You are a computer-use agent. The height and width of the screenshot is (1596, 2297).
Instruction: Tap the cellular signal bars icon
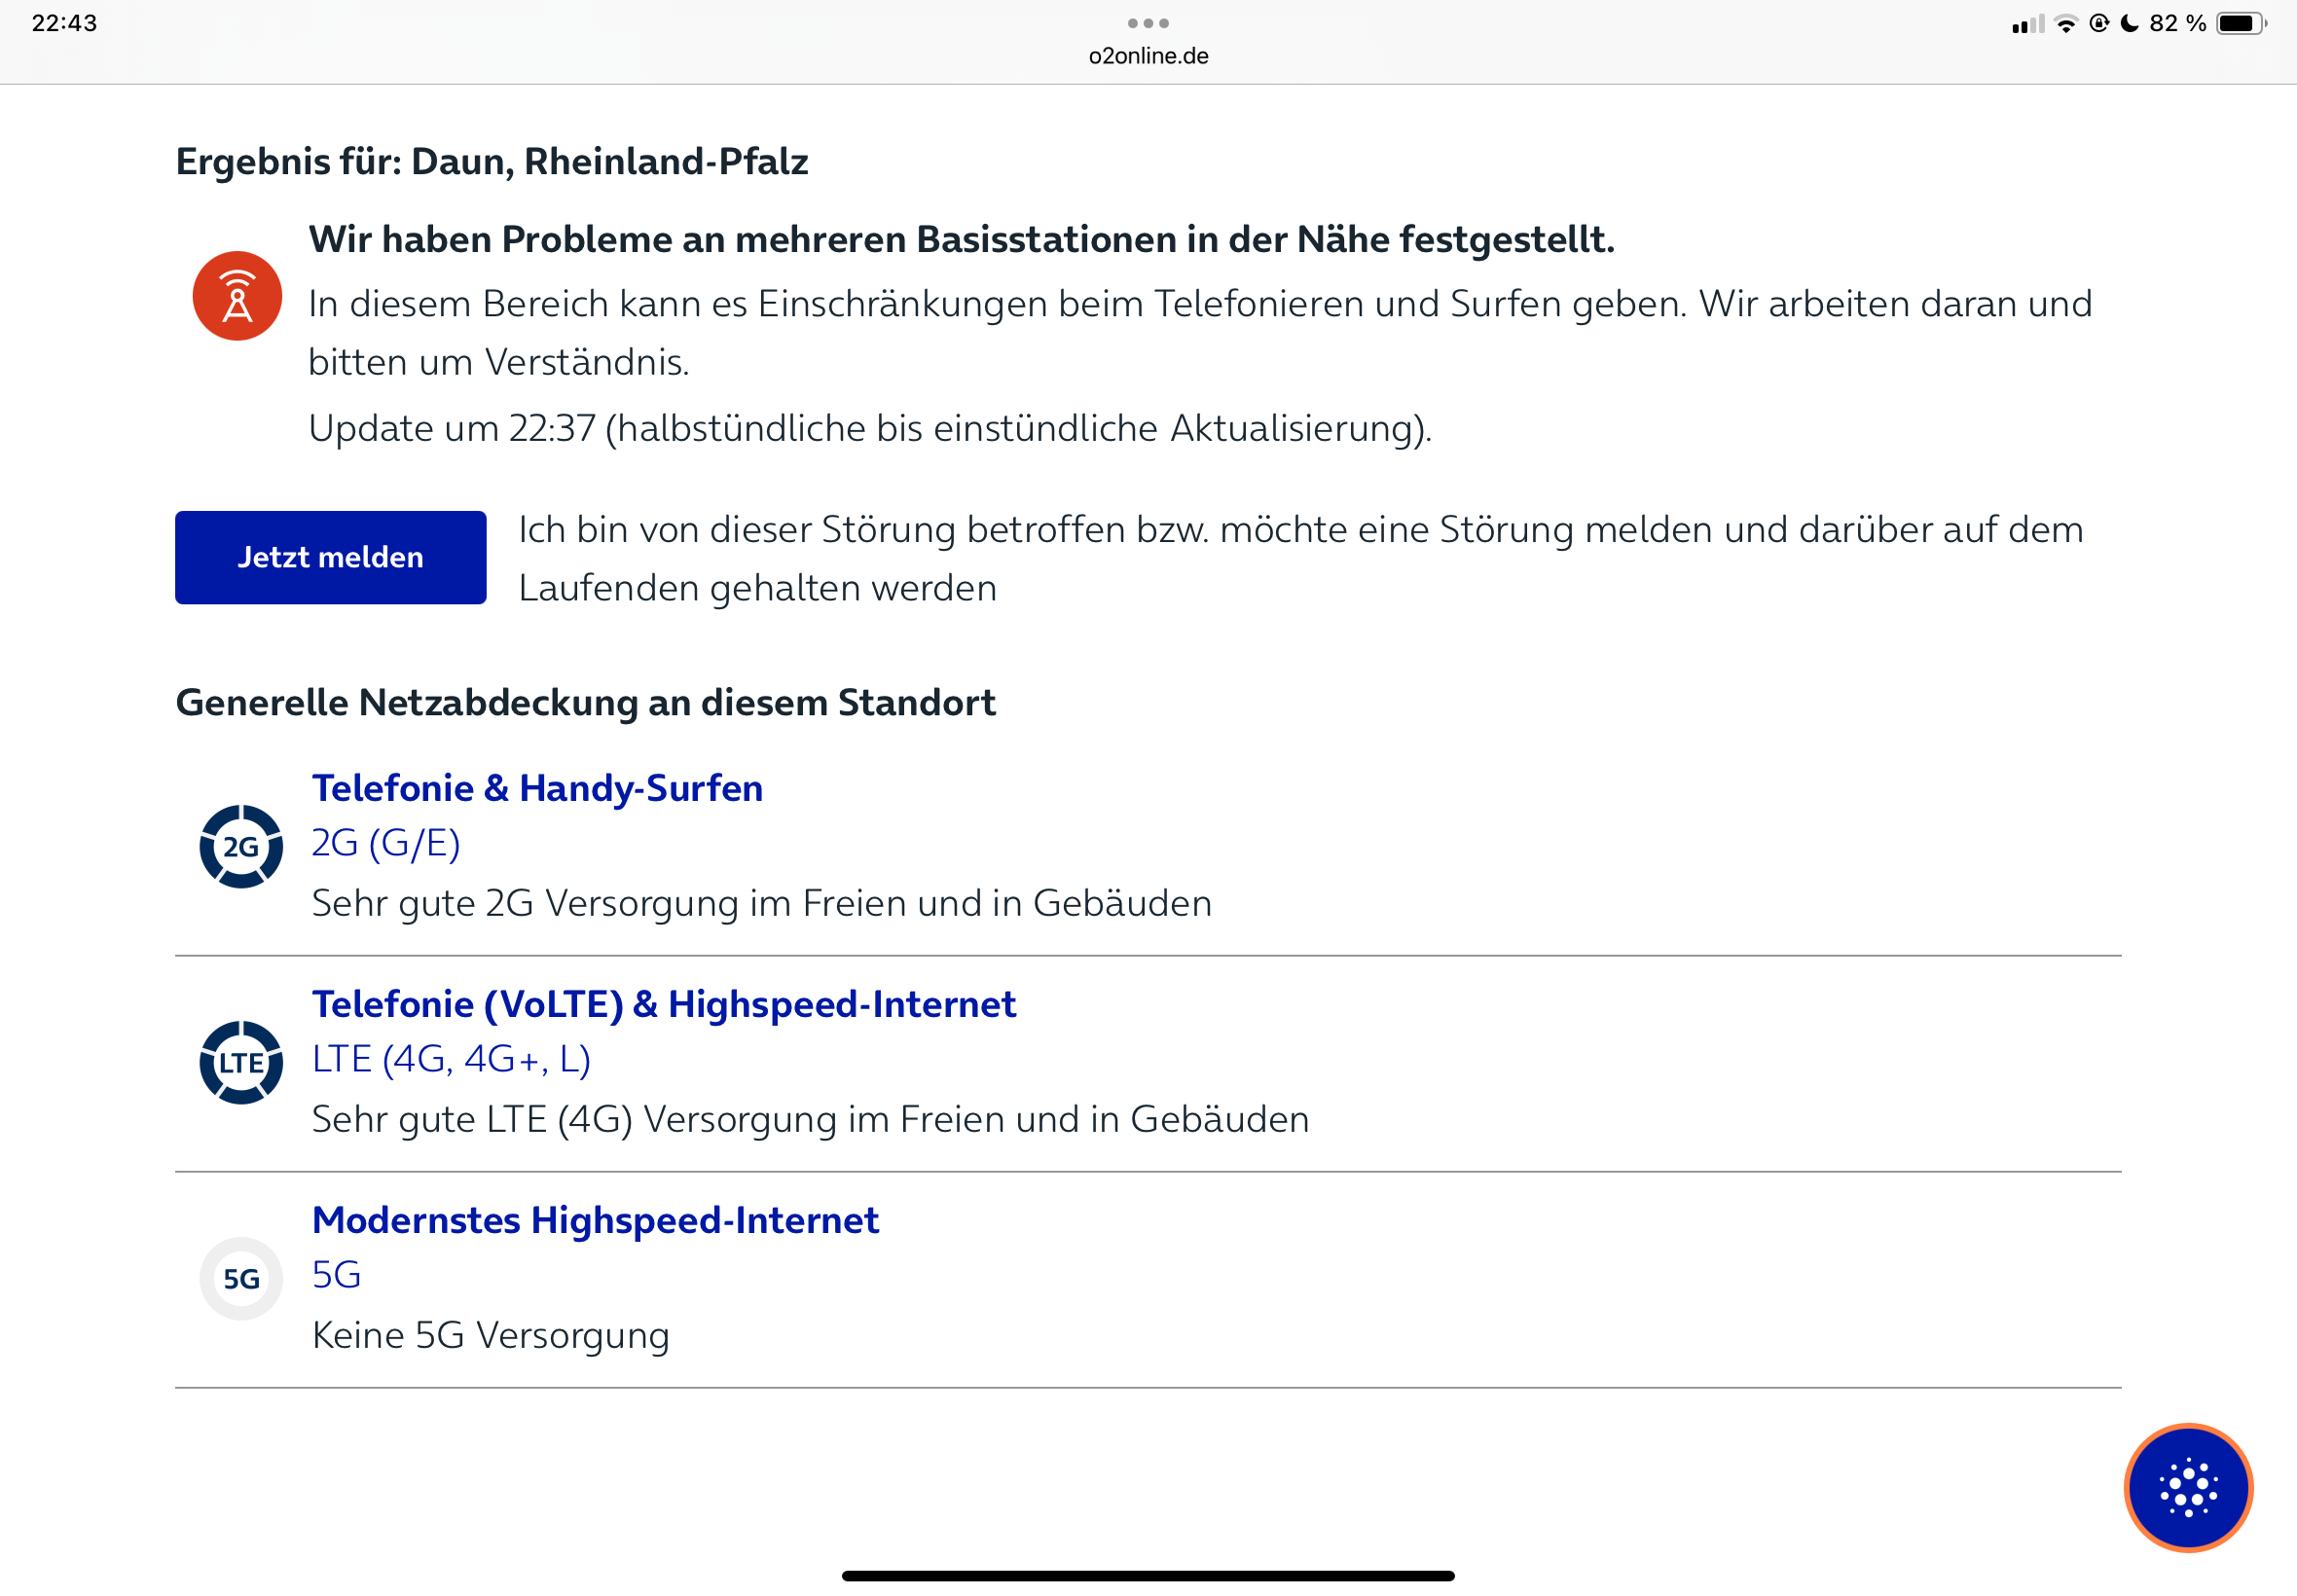click(x=2027, y=24)
